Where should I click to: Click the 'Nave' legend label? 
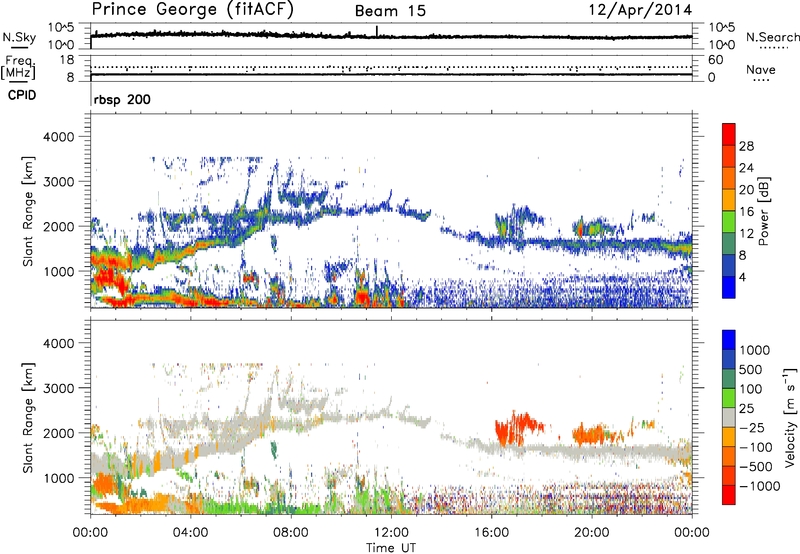coord(760,69)
